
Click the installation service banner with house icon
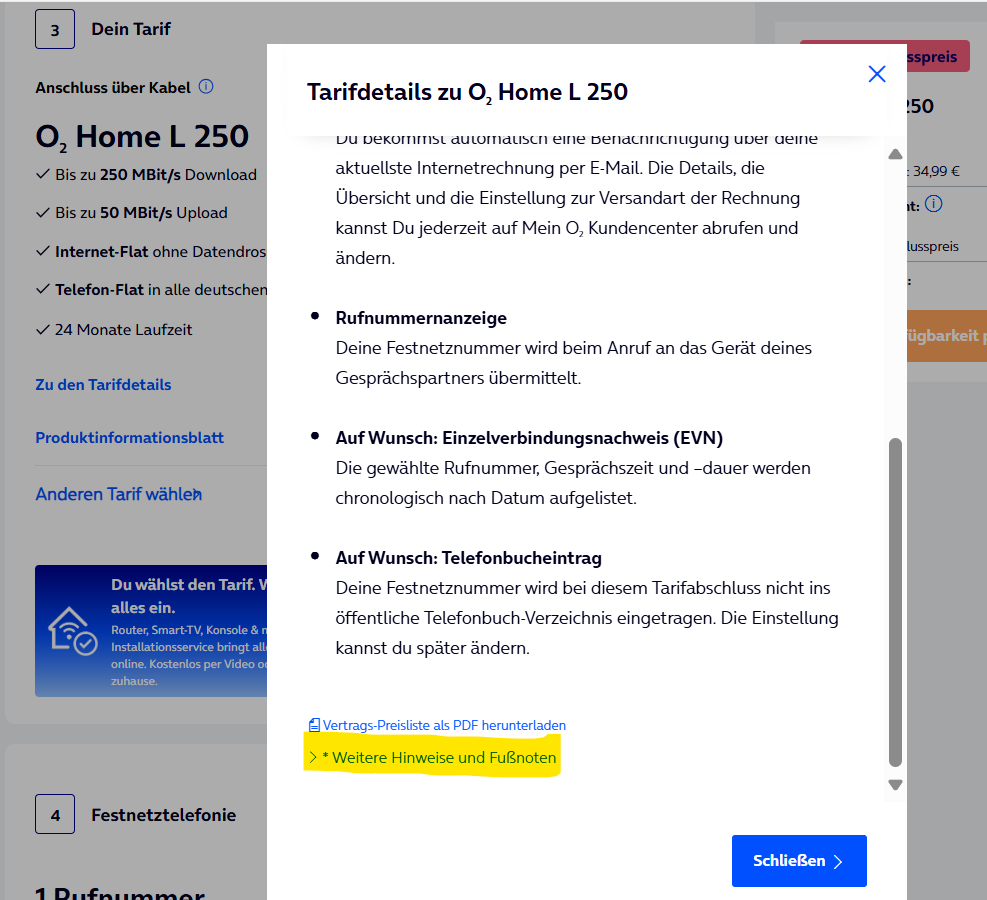[x=151, y=631]
